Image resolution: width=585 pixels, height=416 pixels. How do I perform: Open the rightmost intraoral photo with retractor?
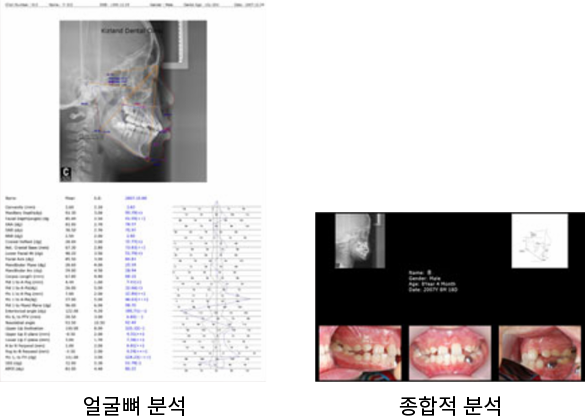540,353
